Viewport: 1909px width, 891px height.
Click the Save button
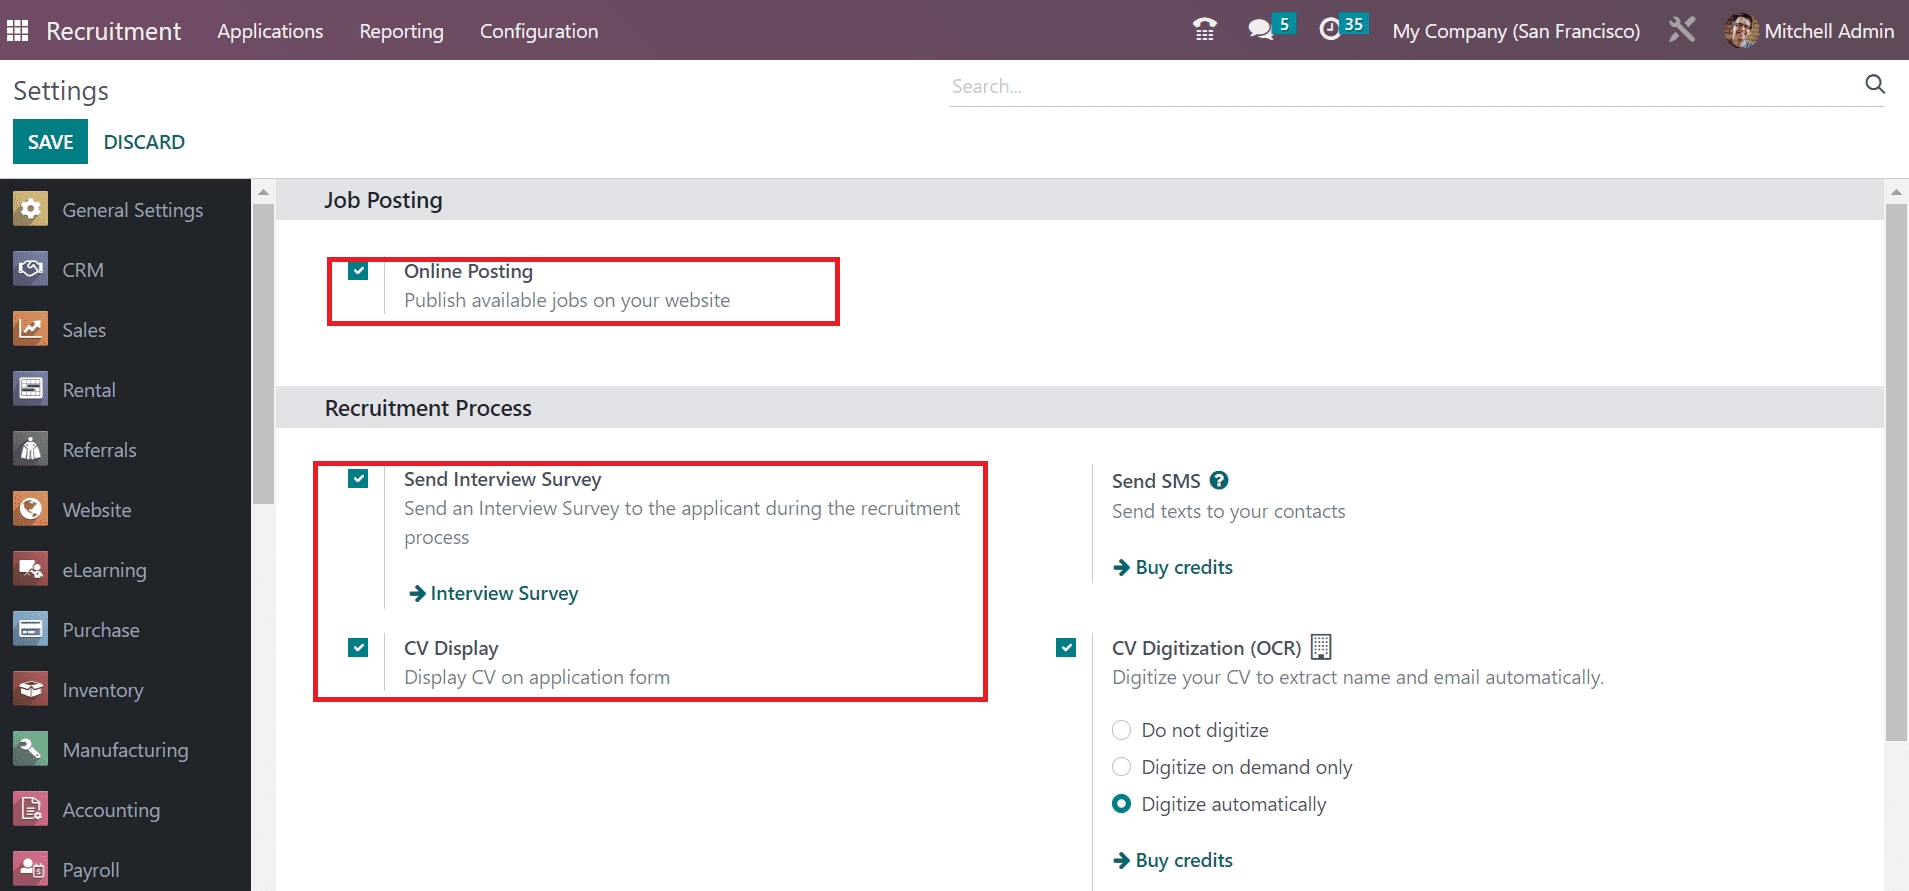click(50, 142)
